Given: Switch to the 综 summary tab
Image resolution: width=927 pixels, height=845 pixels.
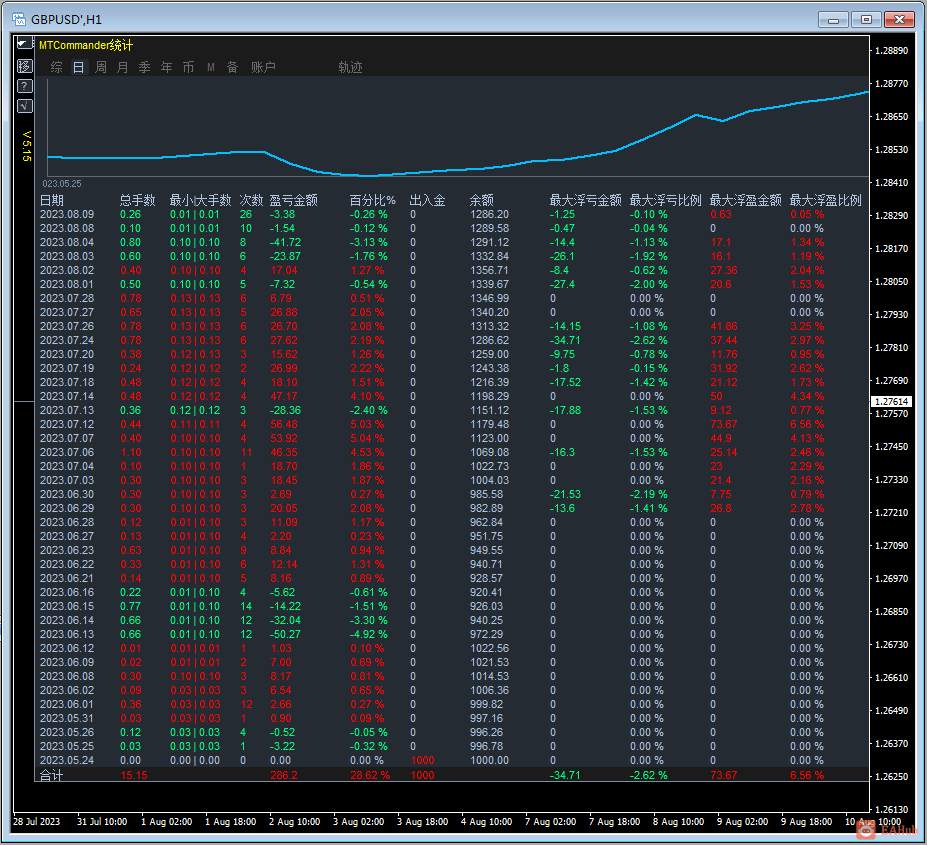Looking at the screenshot, I should (x=57, y=67).
